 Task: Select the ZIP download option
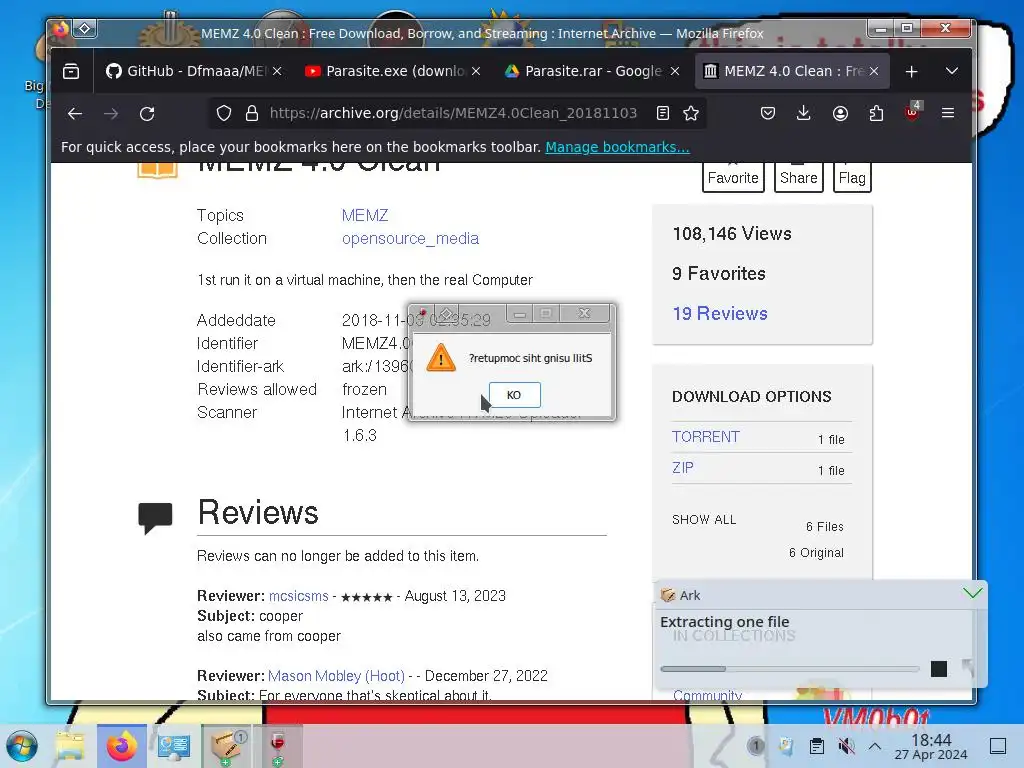(x=683, y=468)
